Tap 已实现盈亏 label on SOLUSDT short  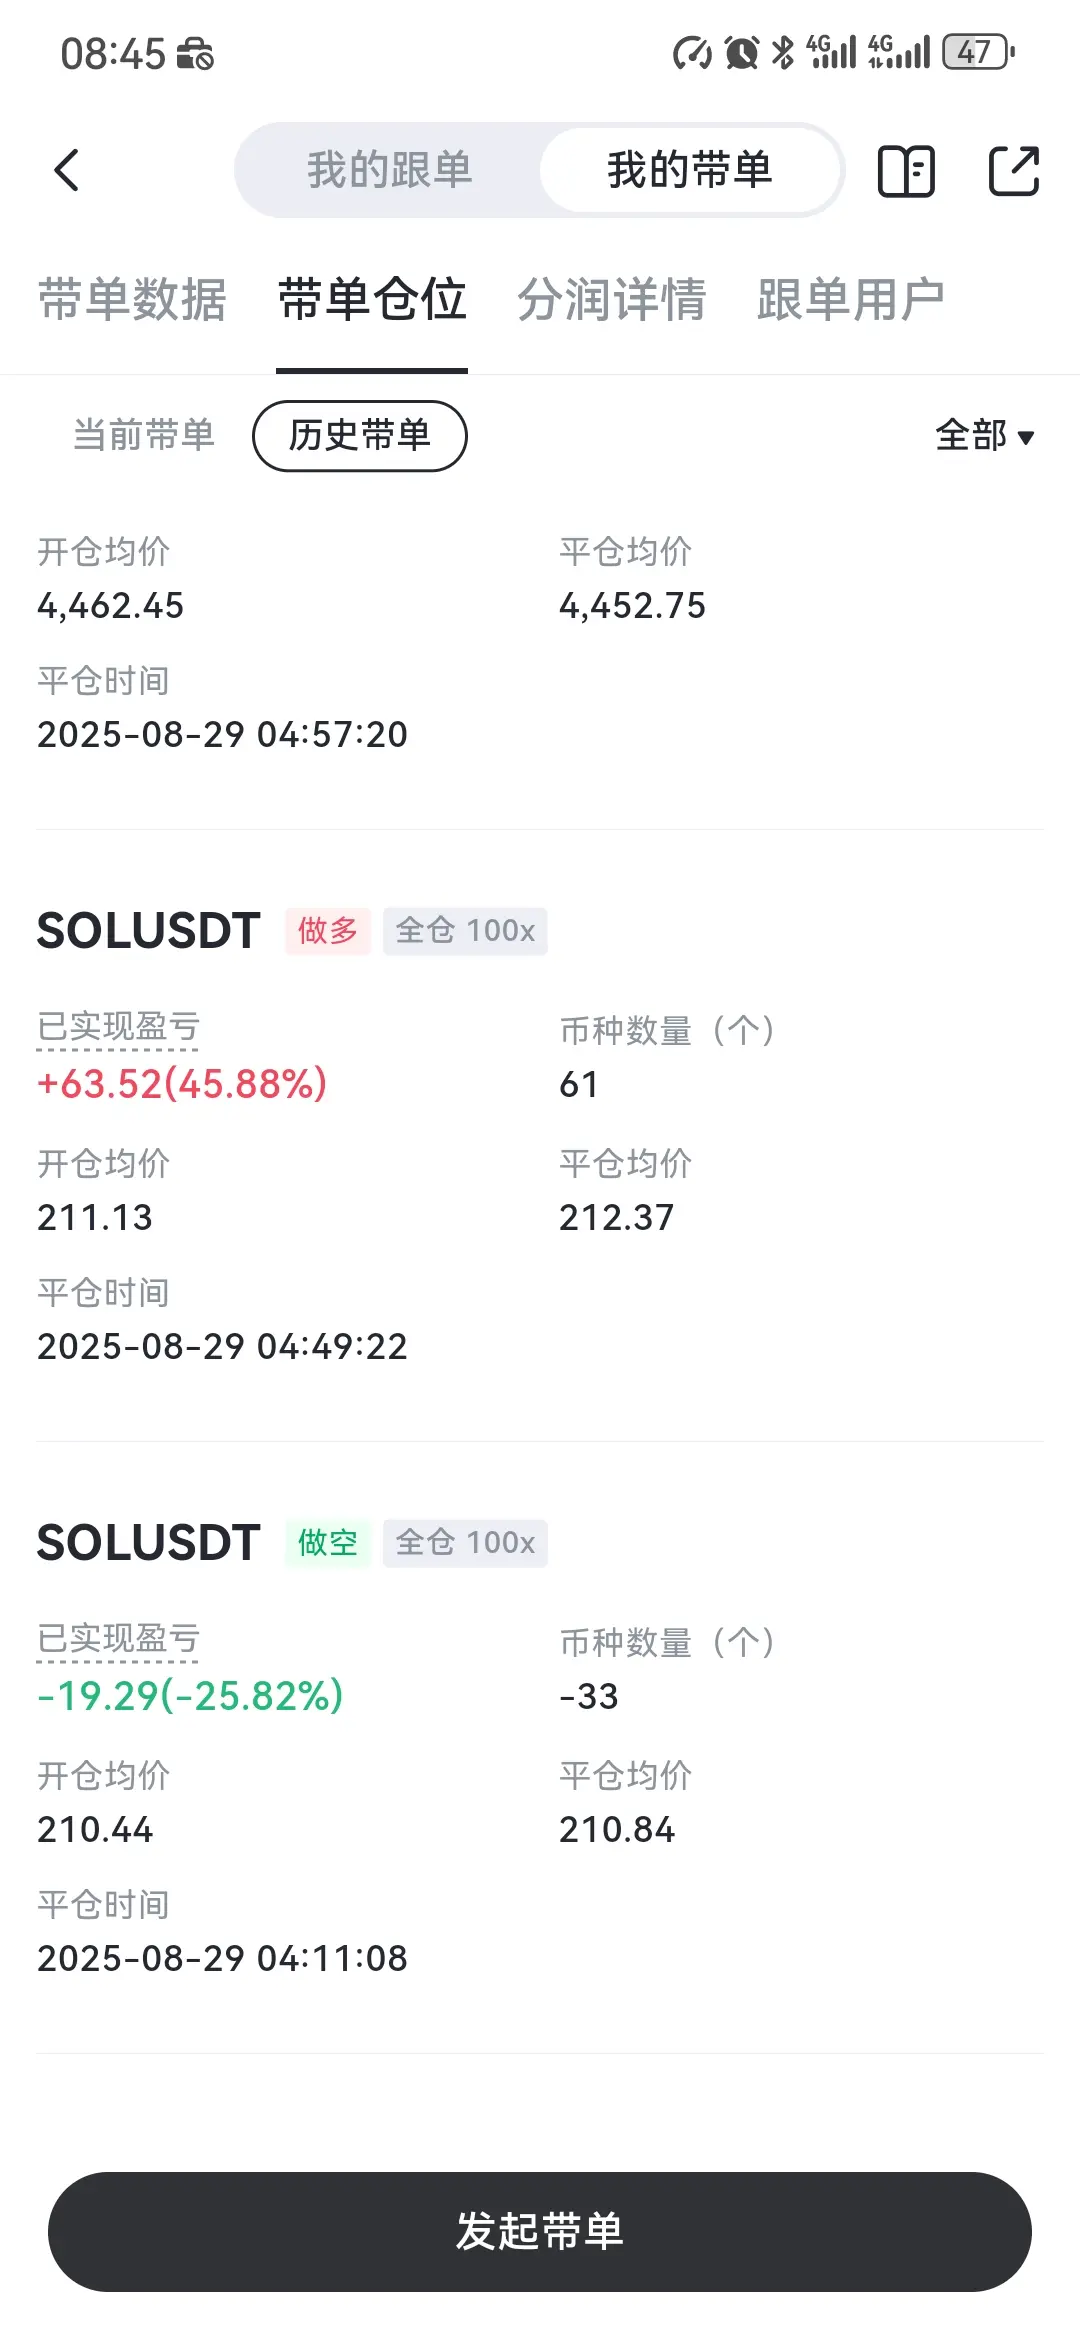pyautogui.click(x=118, y=1639)
